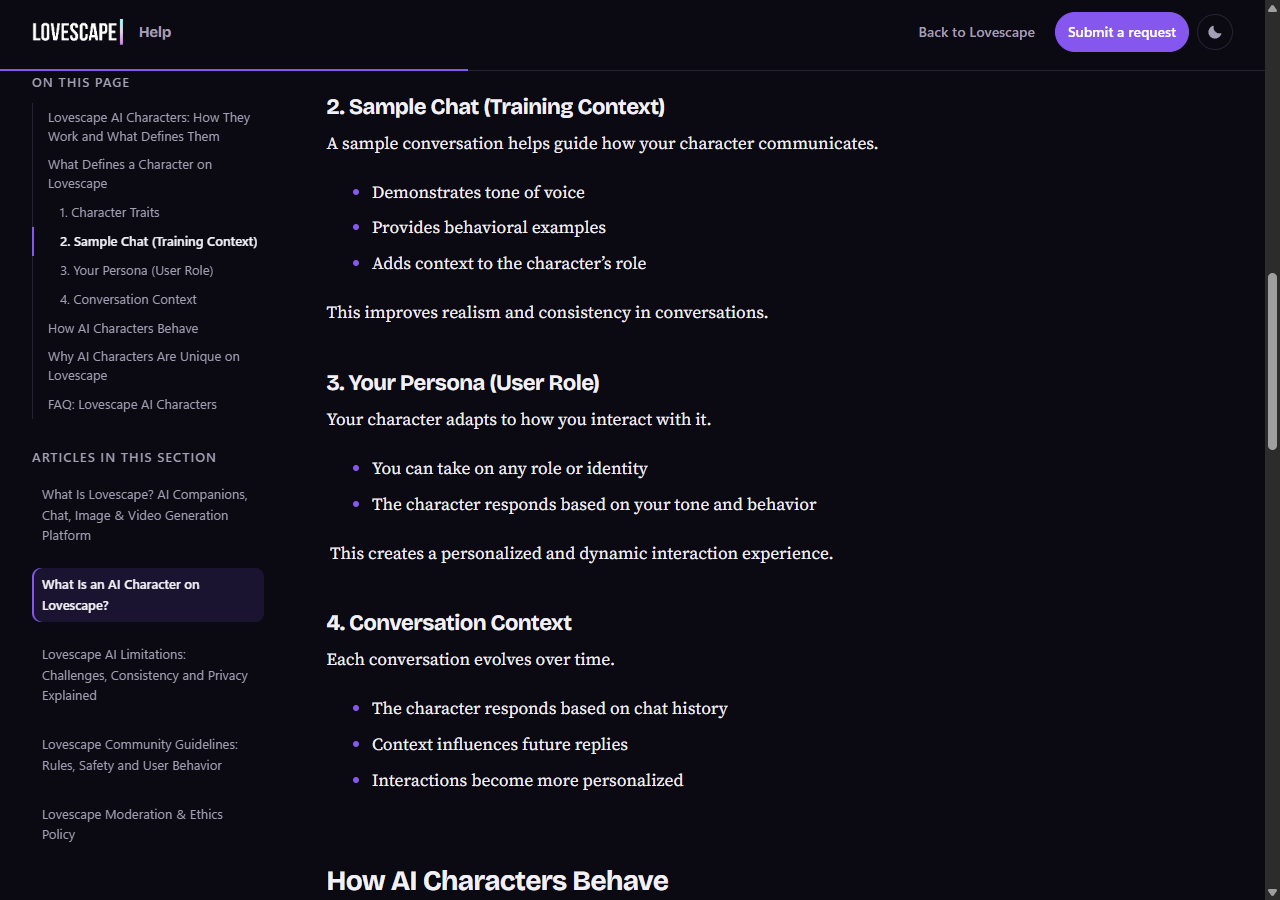
Task: Open How AI Characters Behave in sidebar
Action: tap(123, 329)
